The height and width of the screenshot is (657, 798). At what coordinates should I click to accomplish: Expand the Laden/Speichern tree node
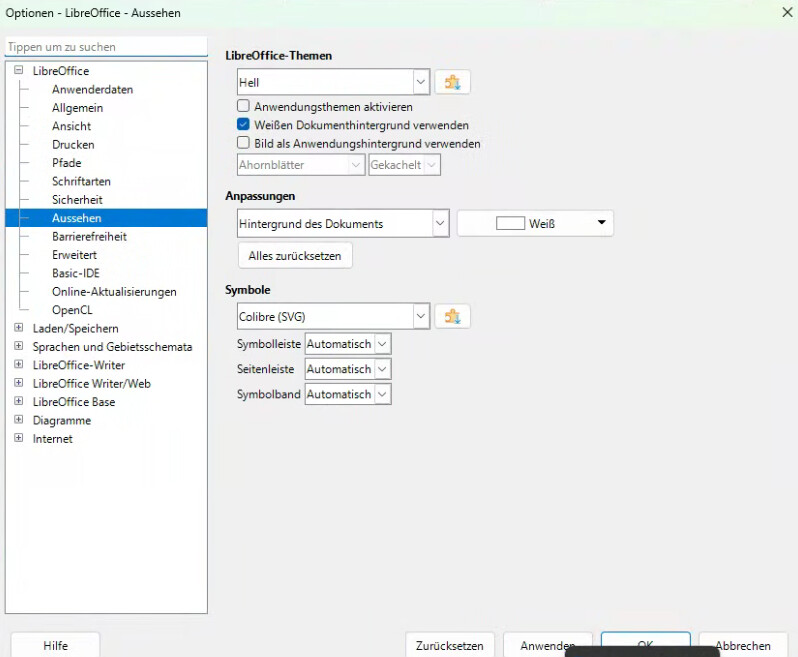tap(18, 328)
